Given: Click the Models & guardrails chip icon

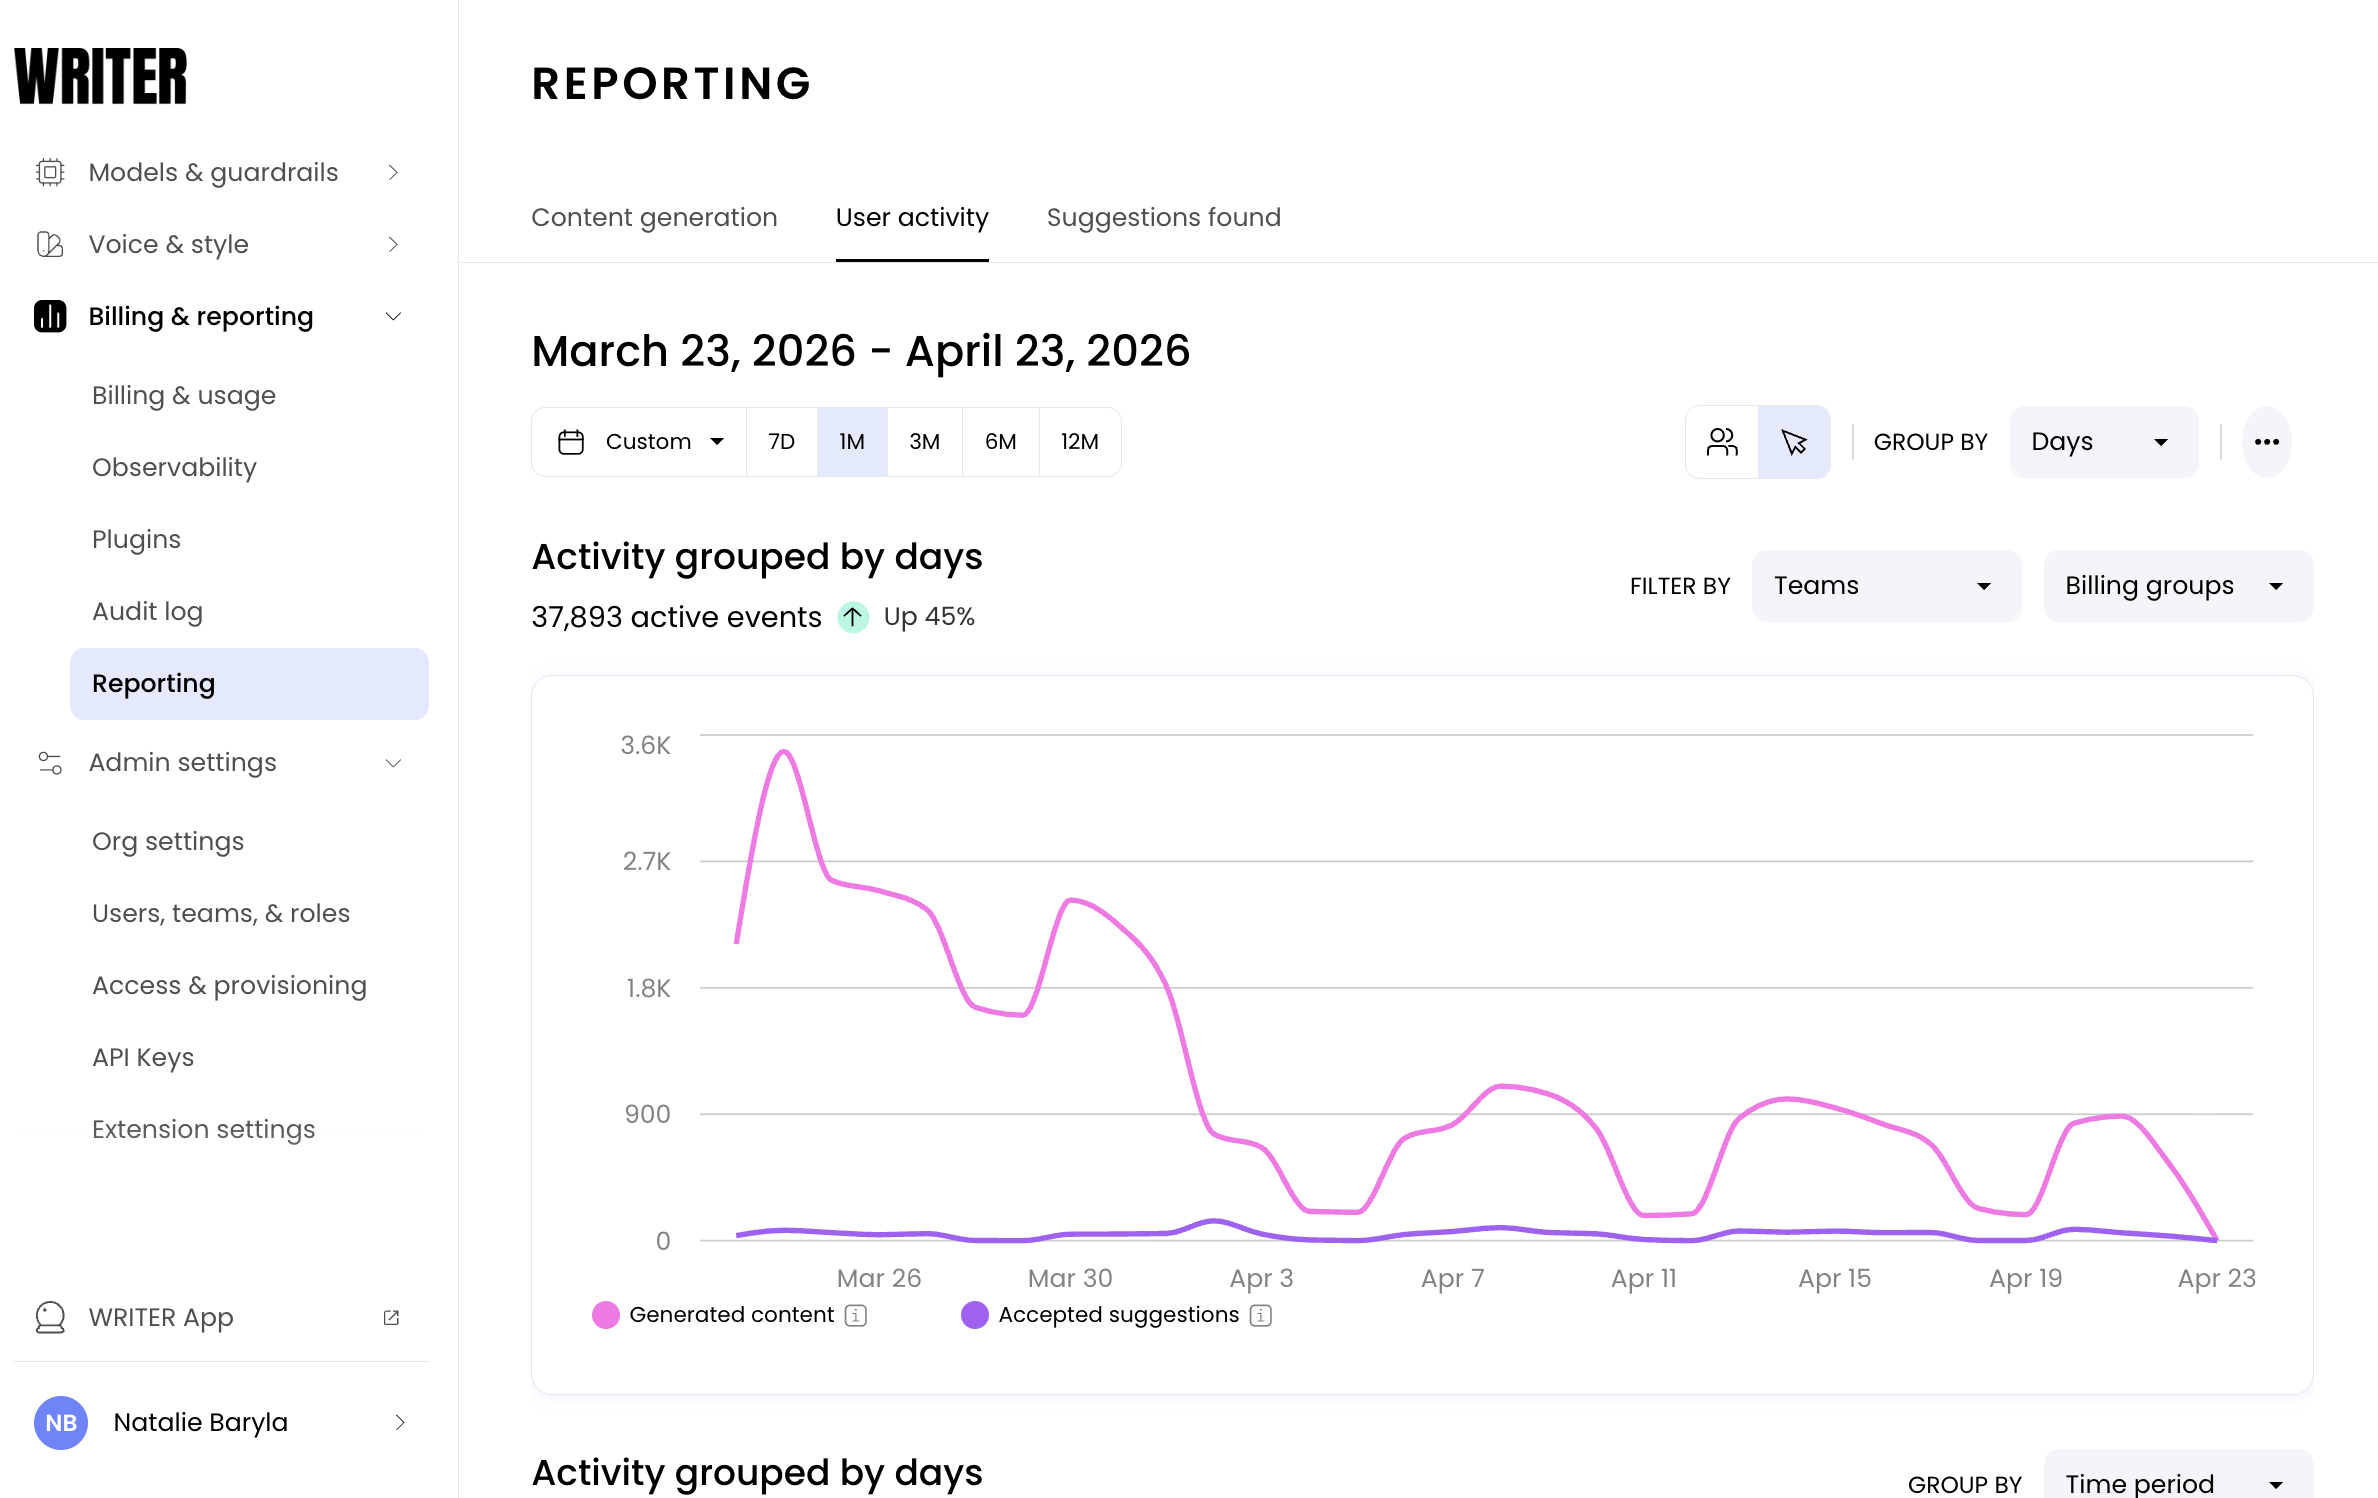Looking at the screenshot, I should click(x=50, y=172).
